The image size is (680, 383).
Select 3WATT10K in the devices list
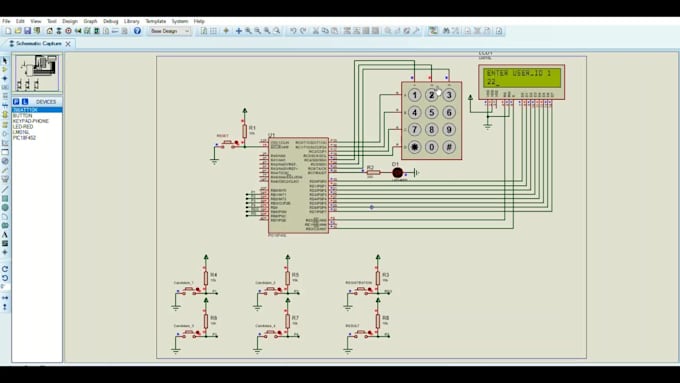(x=37, y=110)
